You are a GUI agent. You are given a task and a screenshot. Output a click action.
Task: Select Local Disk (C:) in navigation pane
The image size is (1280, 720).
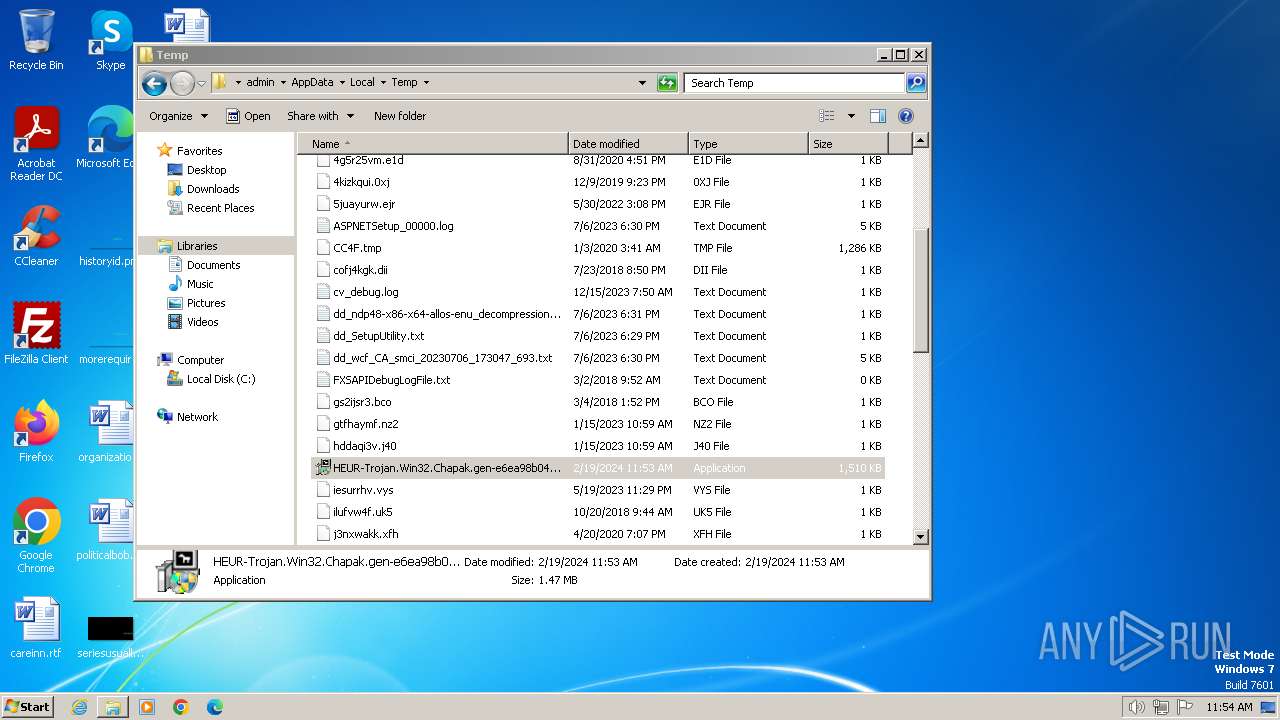(220, 379)
